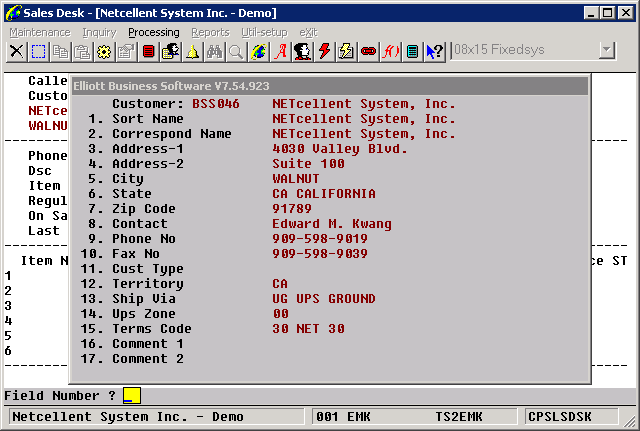Click the red notes list icon
The image size is (640, 431).
[x=149, y=52]
